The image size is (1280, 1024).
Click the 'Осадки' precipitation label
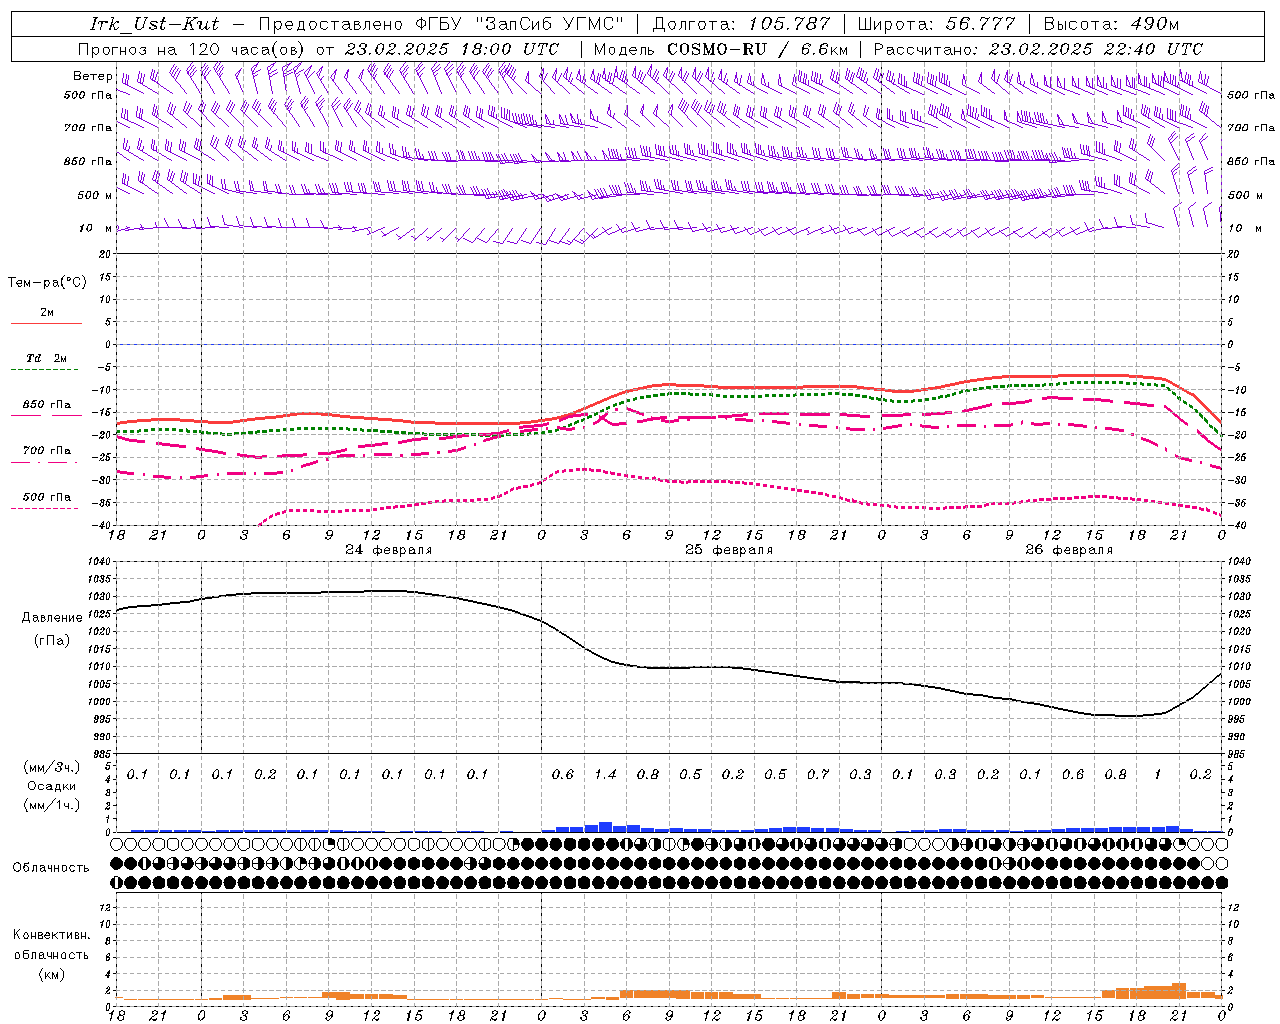coord(52,786)
